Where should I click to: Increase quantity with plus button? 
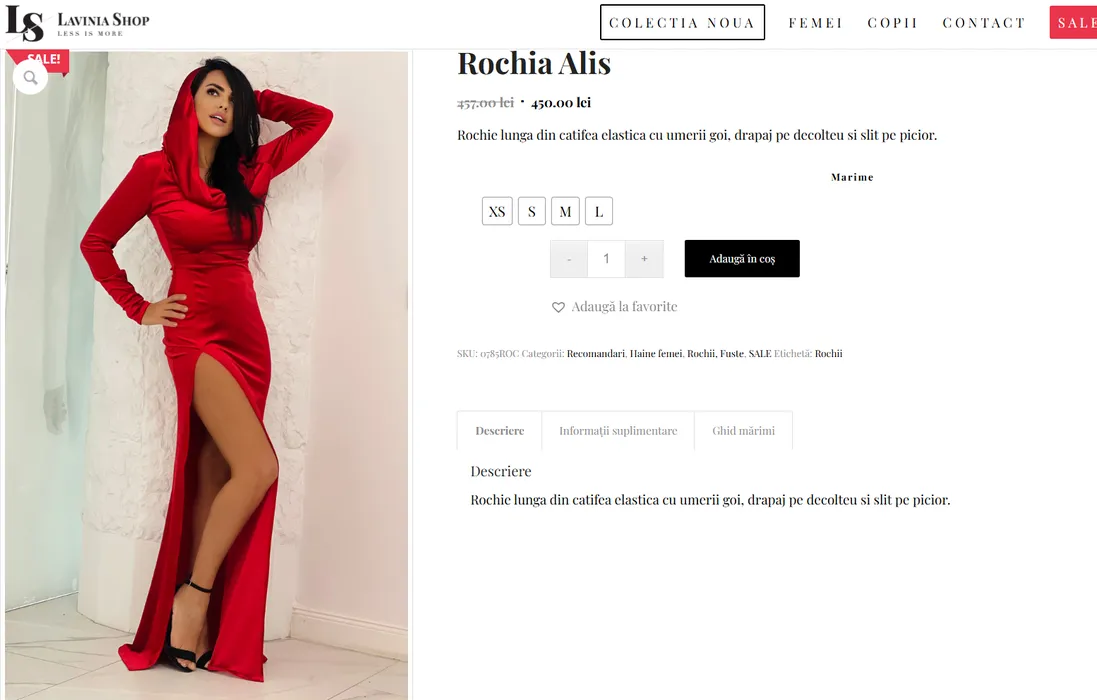coord(644,259)
